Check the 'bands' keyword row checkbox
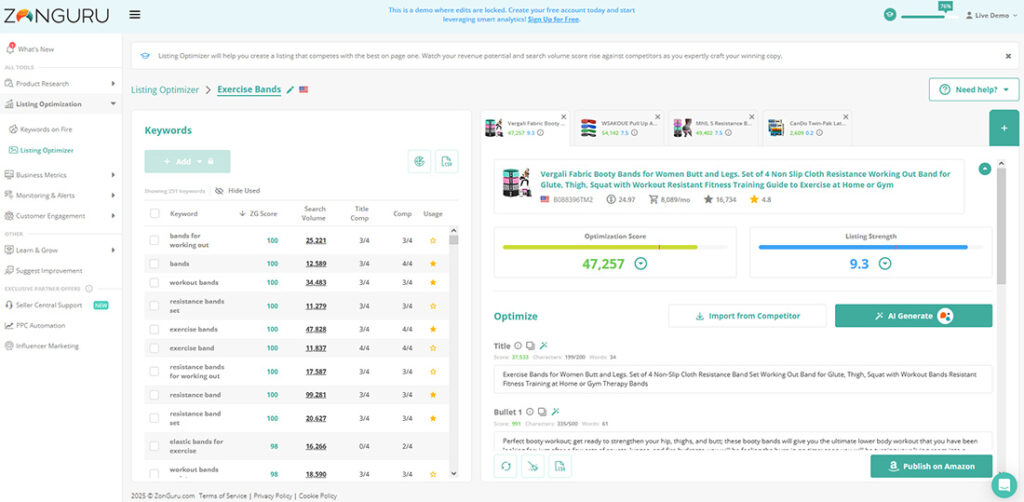Screen dimensions: 1024x502 click(154, 264)
